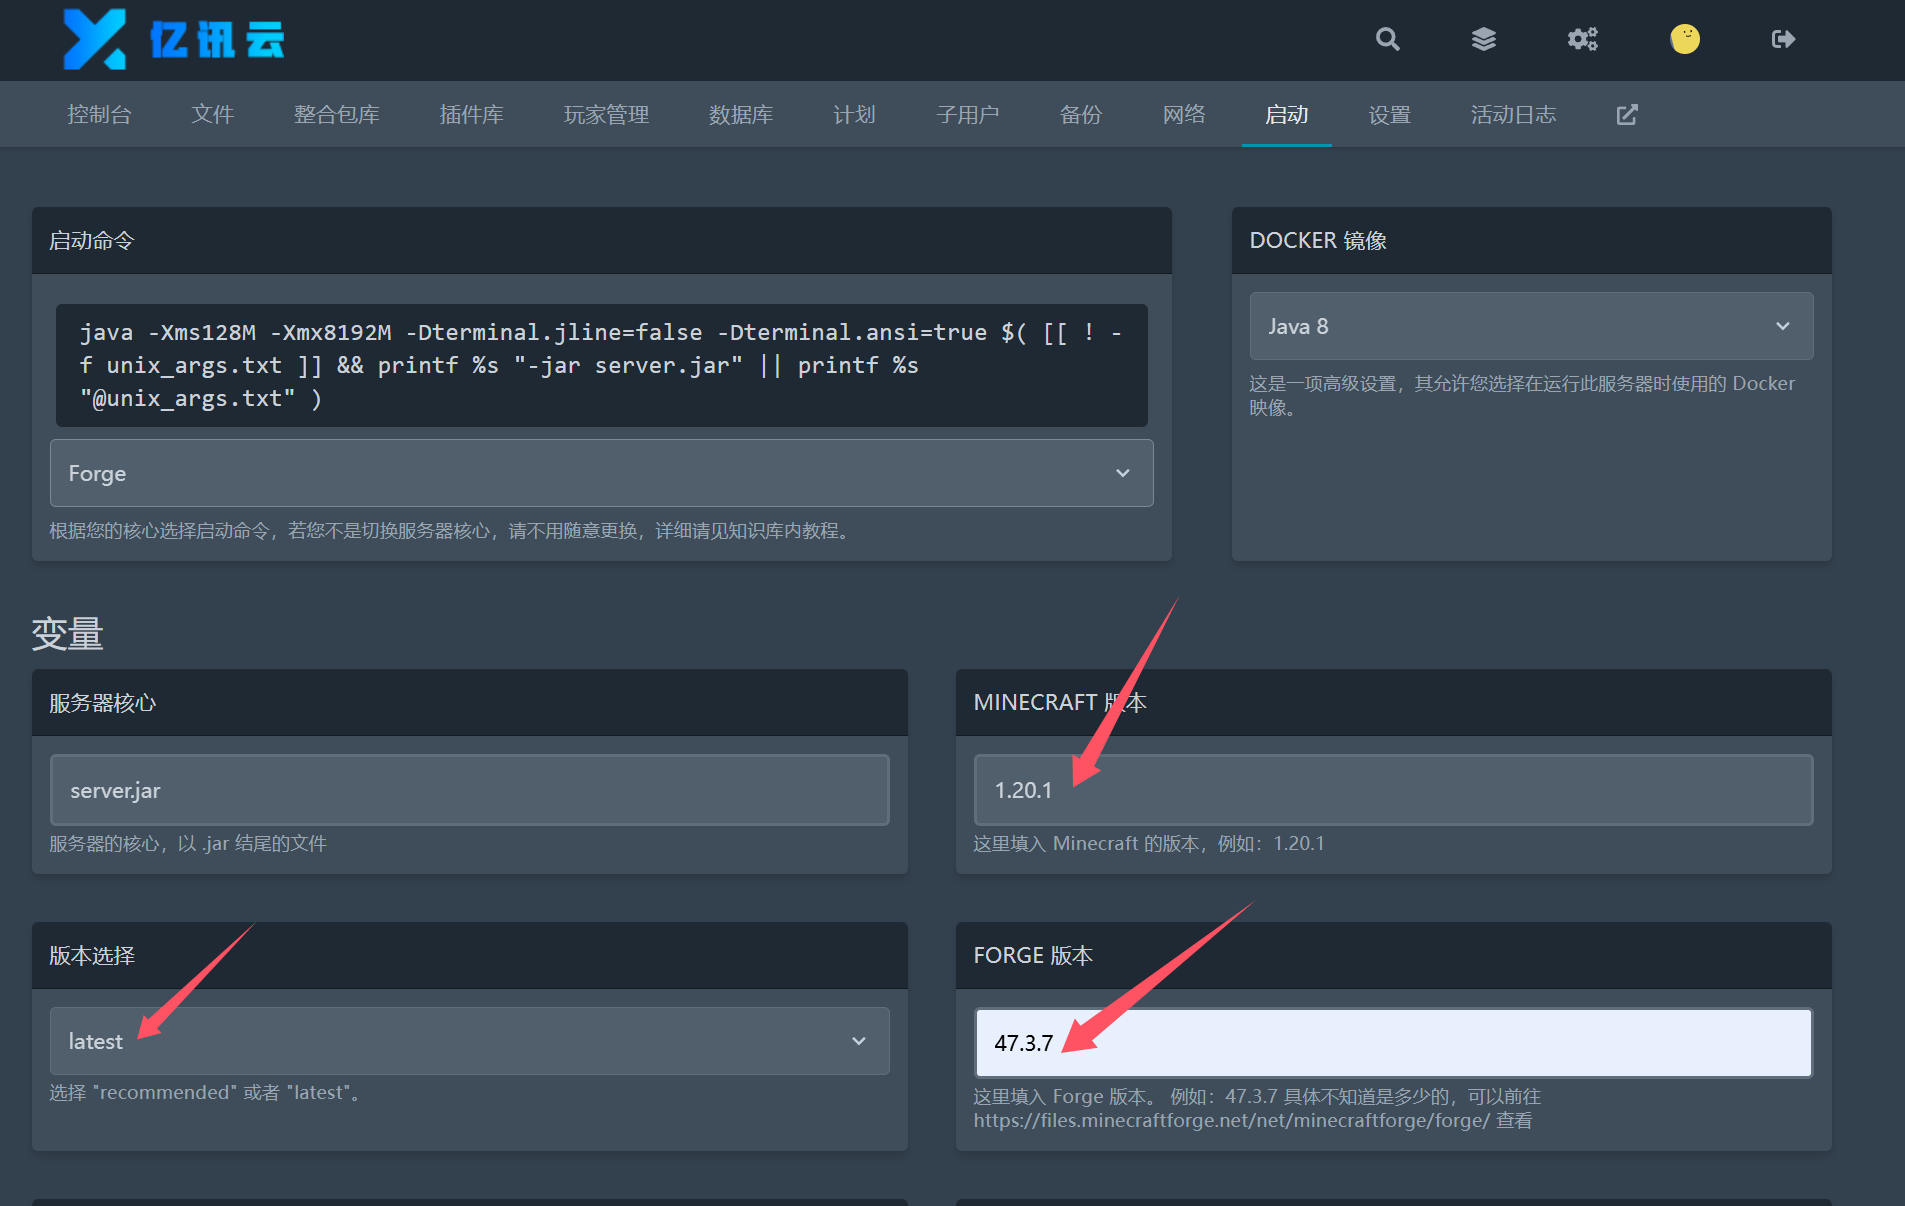Click the java startup command text box
The height and width of the screenshot is (1206, 1905).
tap(602, 365)
